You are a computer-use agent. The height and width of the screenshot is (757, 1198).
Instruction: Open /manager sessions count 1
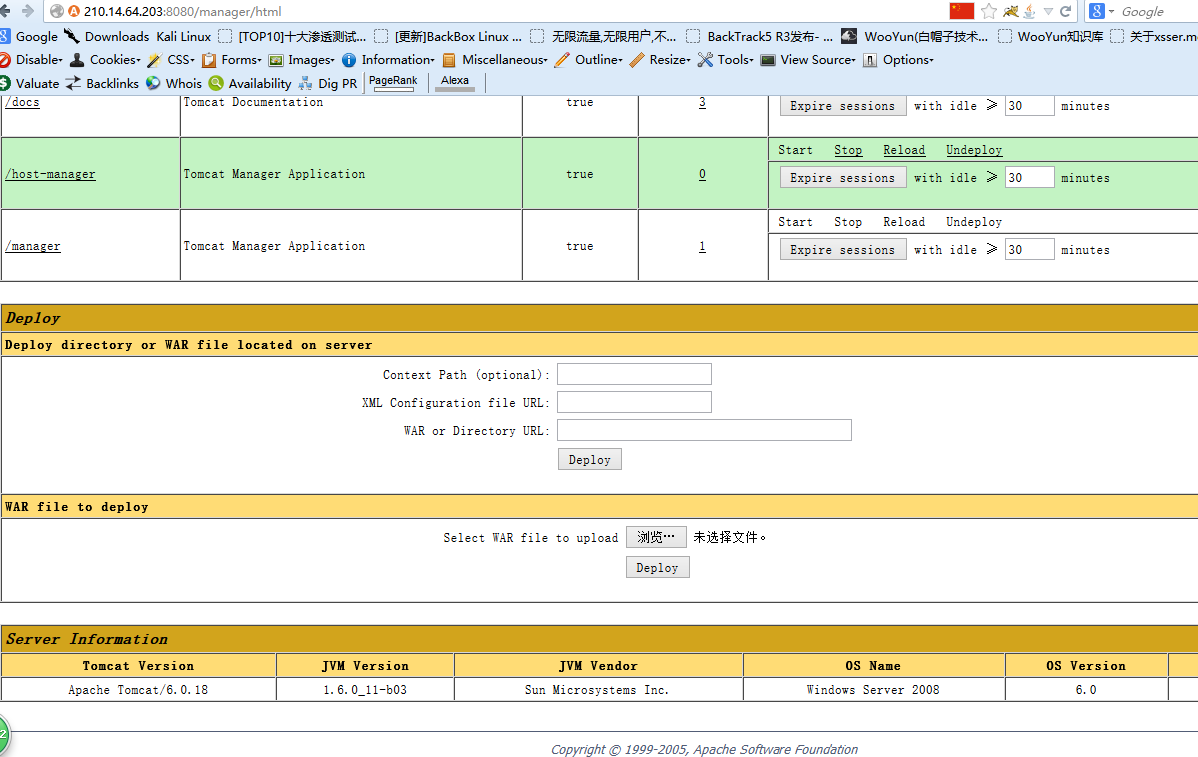pos(702,246)
